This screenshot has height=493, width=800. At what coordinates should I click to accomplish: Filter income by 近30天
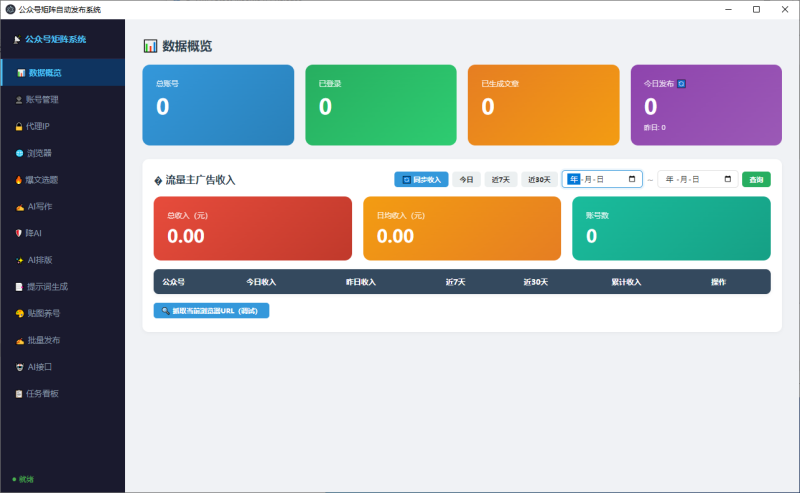tap(539, 180)
